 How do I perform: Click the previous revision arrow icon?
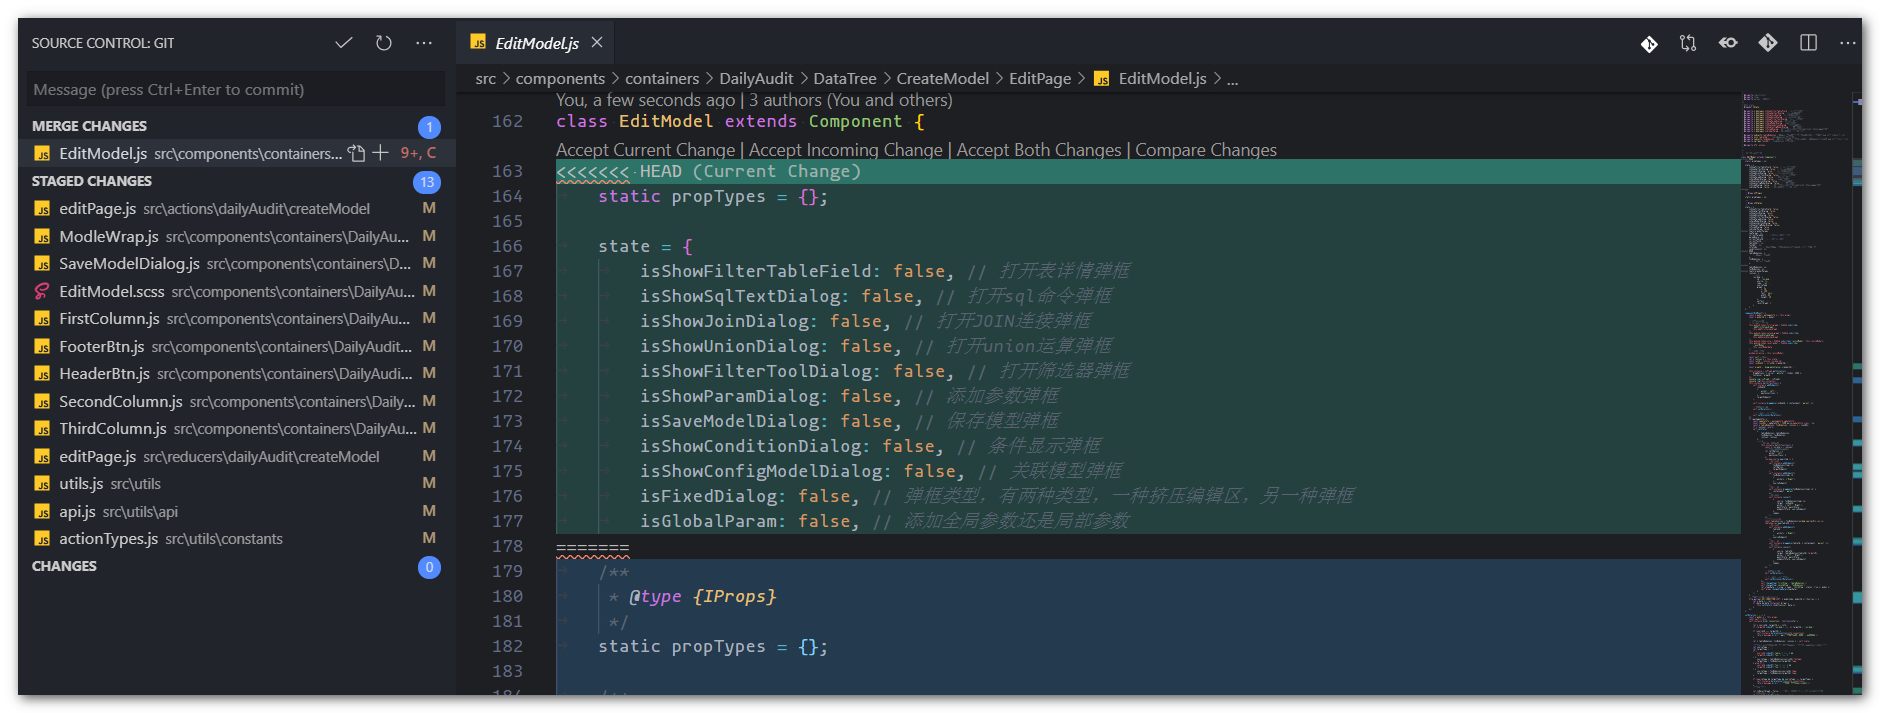(1728, 43)
